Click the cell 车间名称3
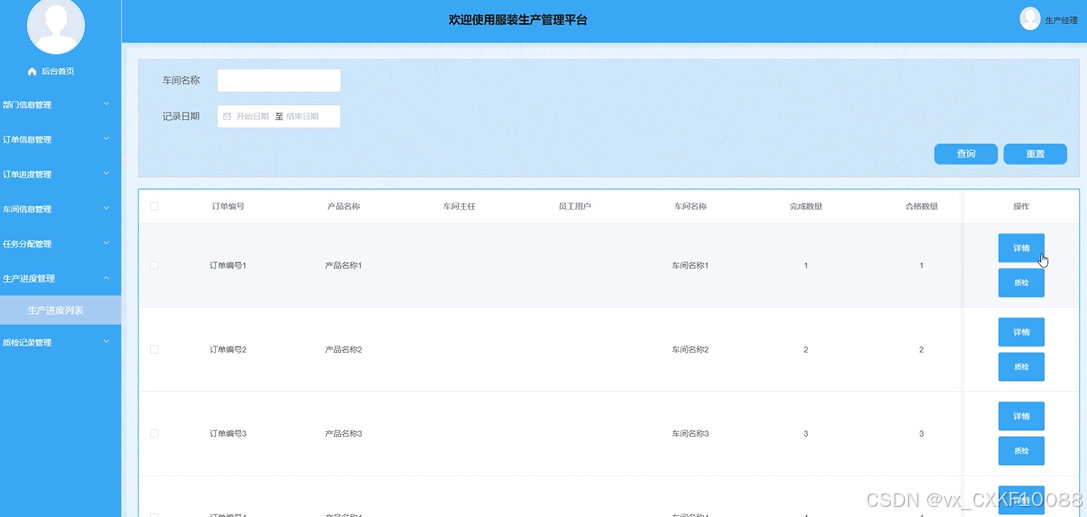Screen dimensions: 1087x517 (690, 433)
